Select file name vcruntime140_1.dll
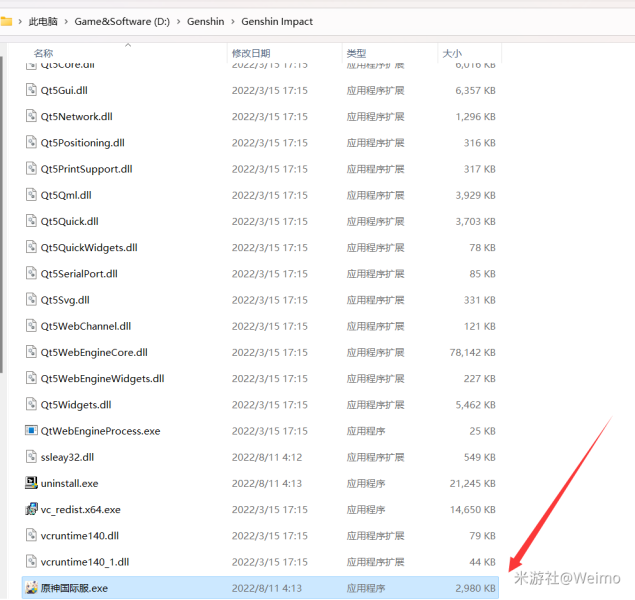The width and height of the screenshot is (635, 600). [85, 562]
